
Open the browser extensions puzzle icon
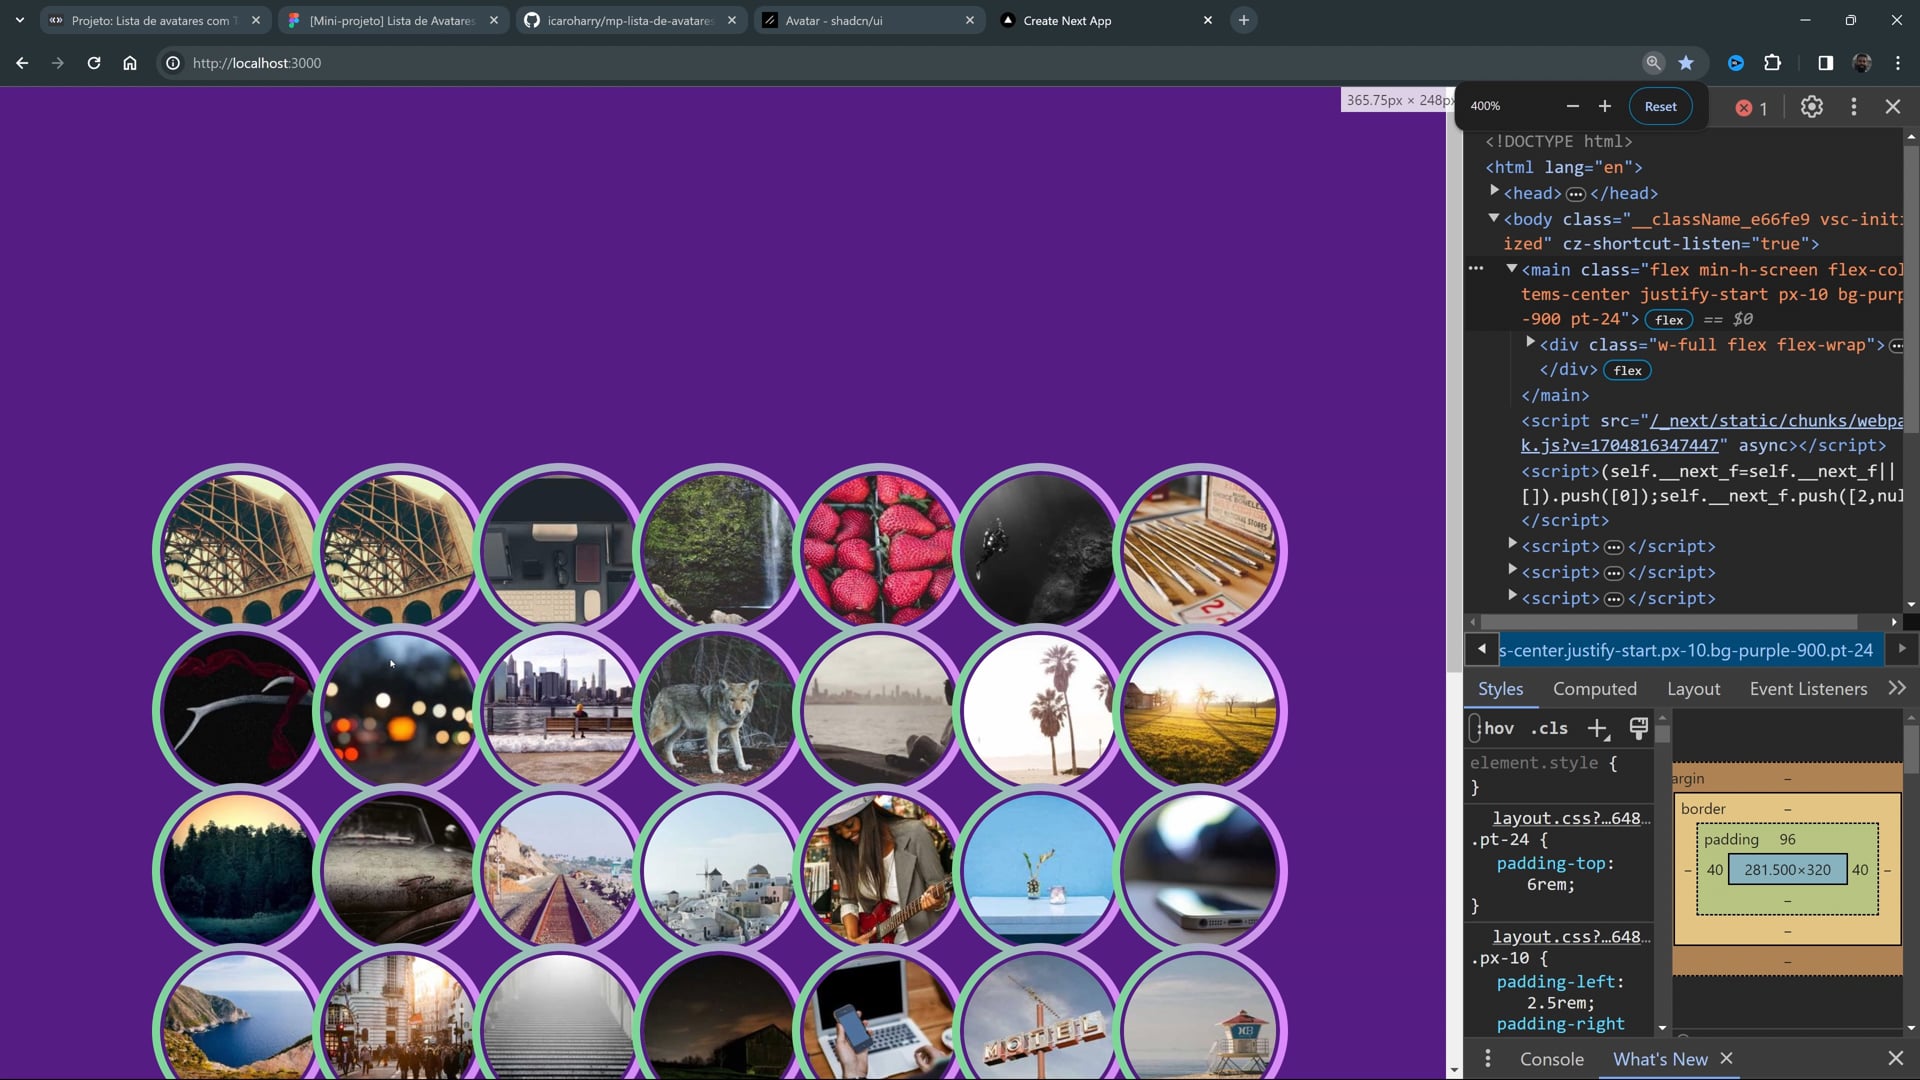coord(1772,63)
